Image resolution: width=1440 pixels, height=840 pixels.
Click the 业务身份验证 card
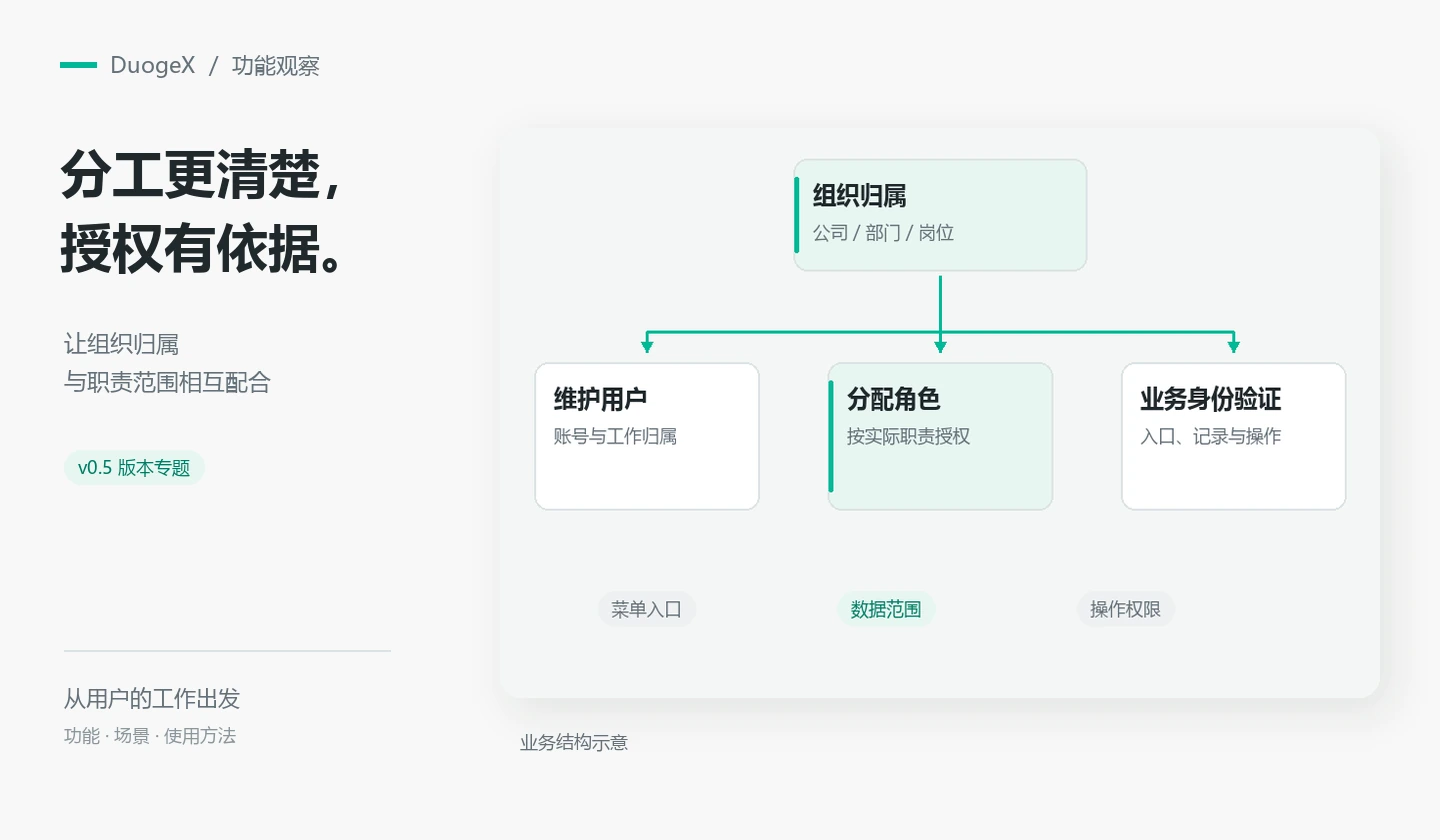pyautogui.click(x=1233, y=436)
